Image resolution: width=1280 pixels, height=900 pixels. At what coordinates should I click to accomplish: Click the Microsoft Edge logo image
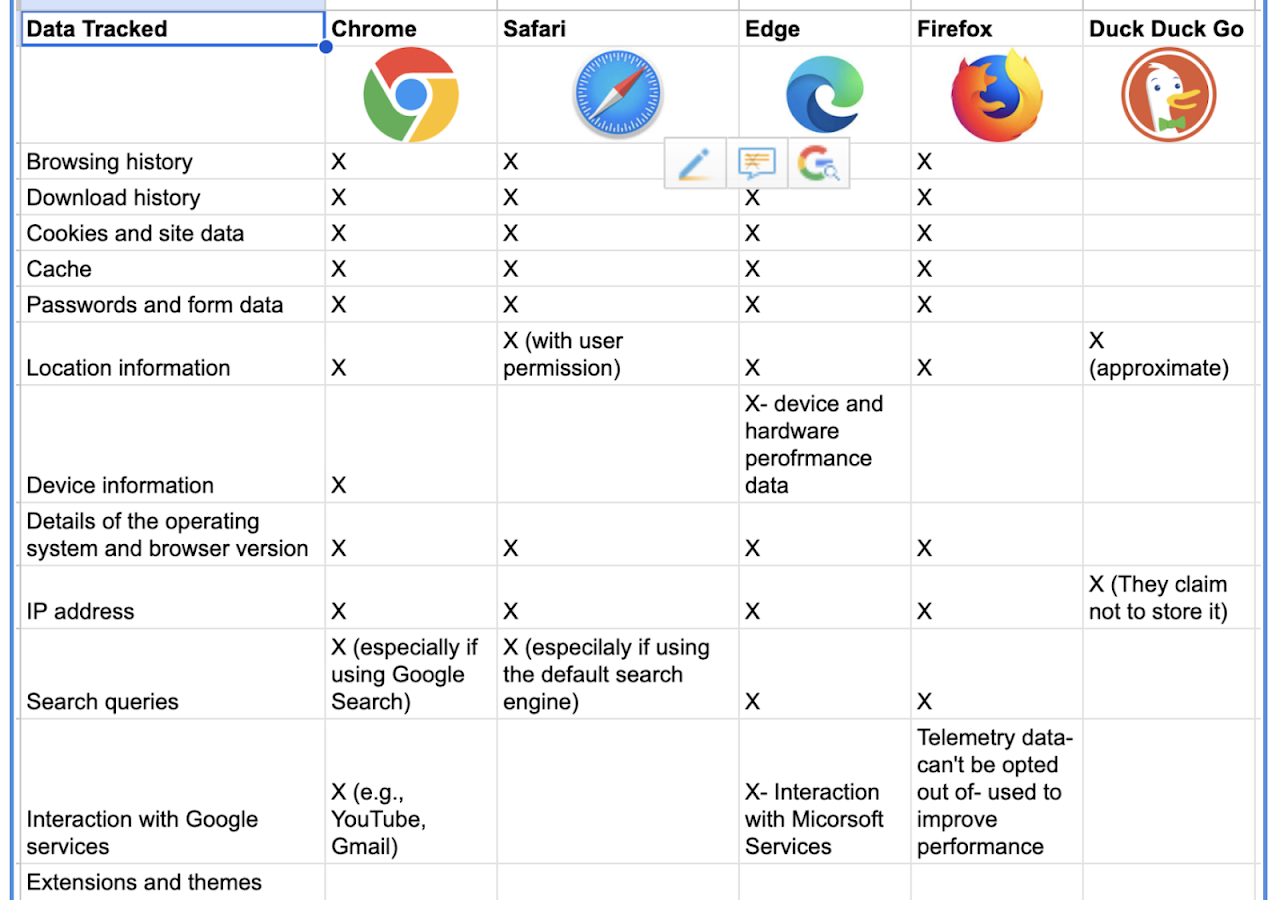824,95
